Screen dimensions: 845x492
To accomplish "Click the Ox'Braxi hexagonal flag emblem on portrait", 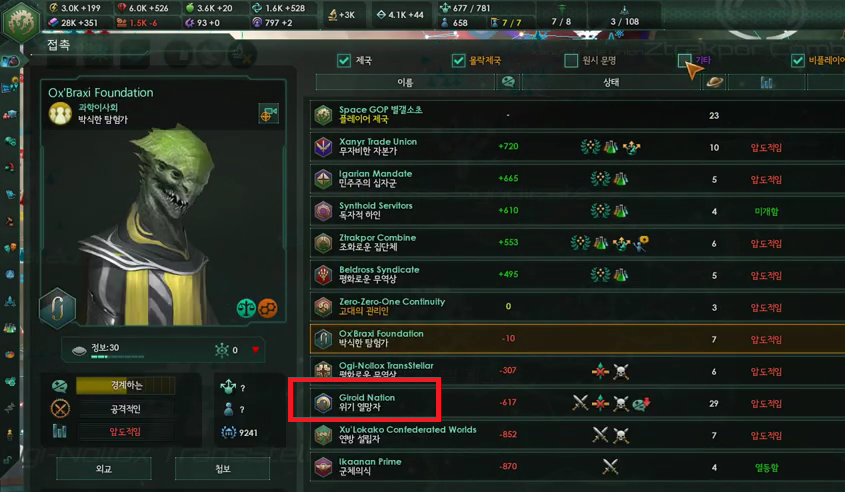I will [x=57, y=309].
